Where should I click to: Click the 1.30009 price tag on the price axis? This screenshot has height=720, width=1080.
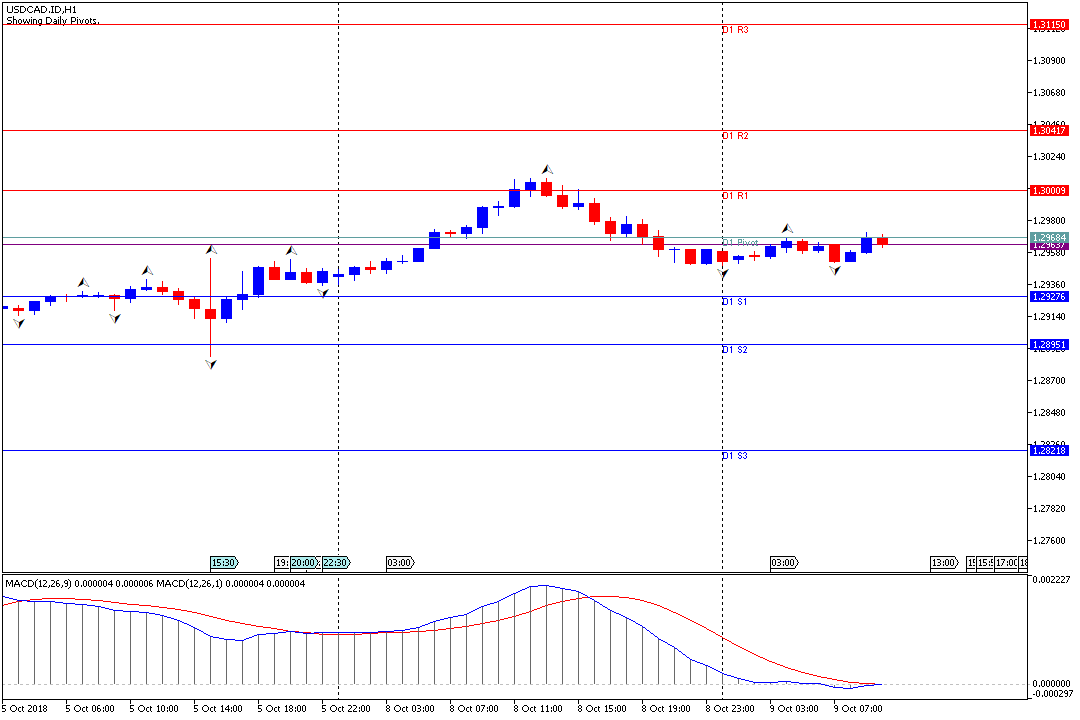[x=1049, y=190]
